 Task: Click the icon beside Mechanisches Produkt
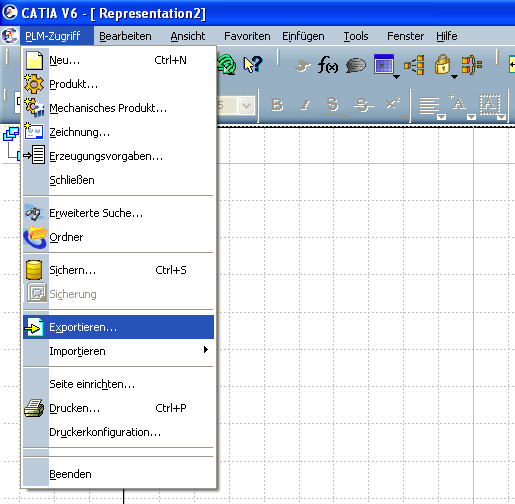tap(35, 107)
